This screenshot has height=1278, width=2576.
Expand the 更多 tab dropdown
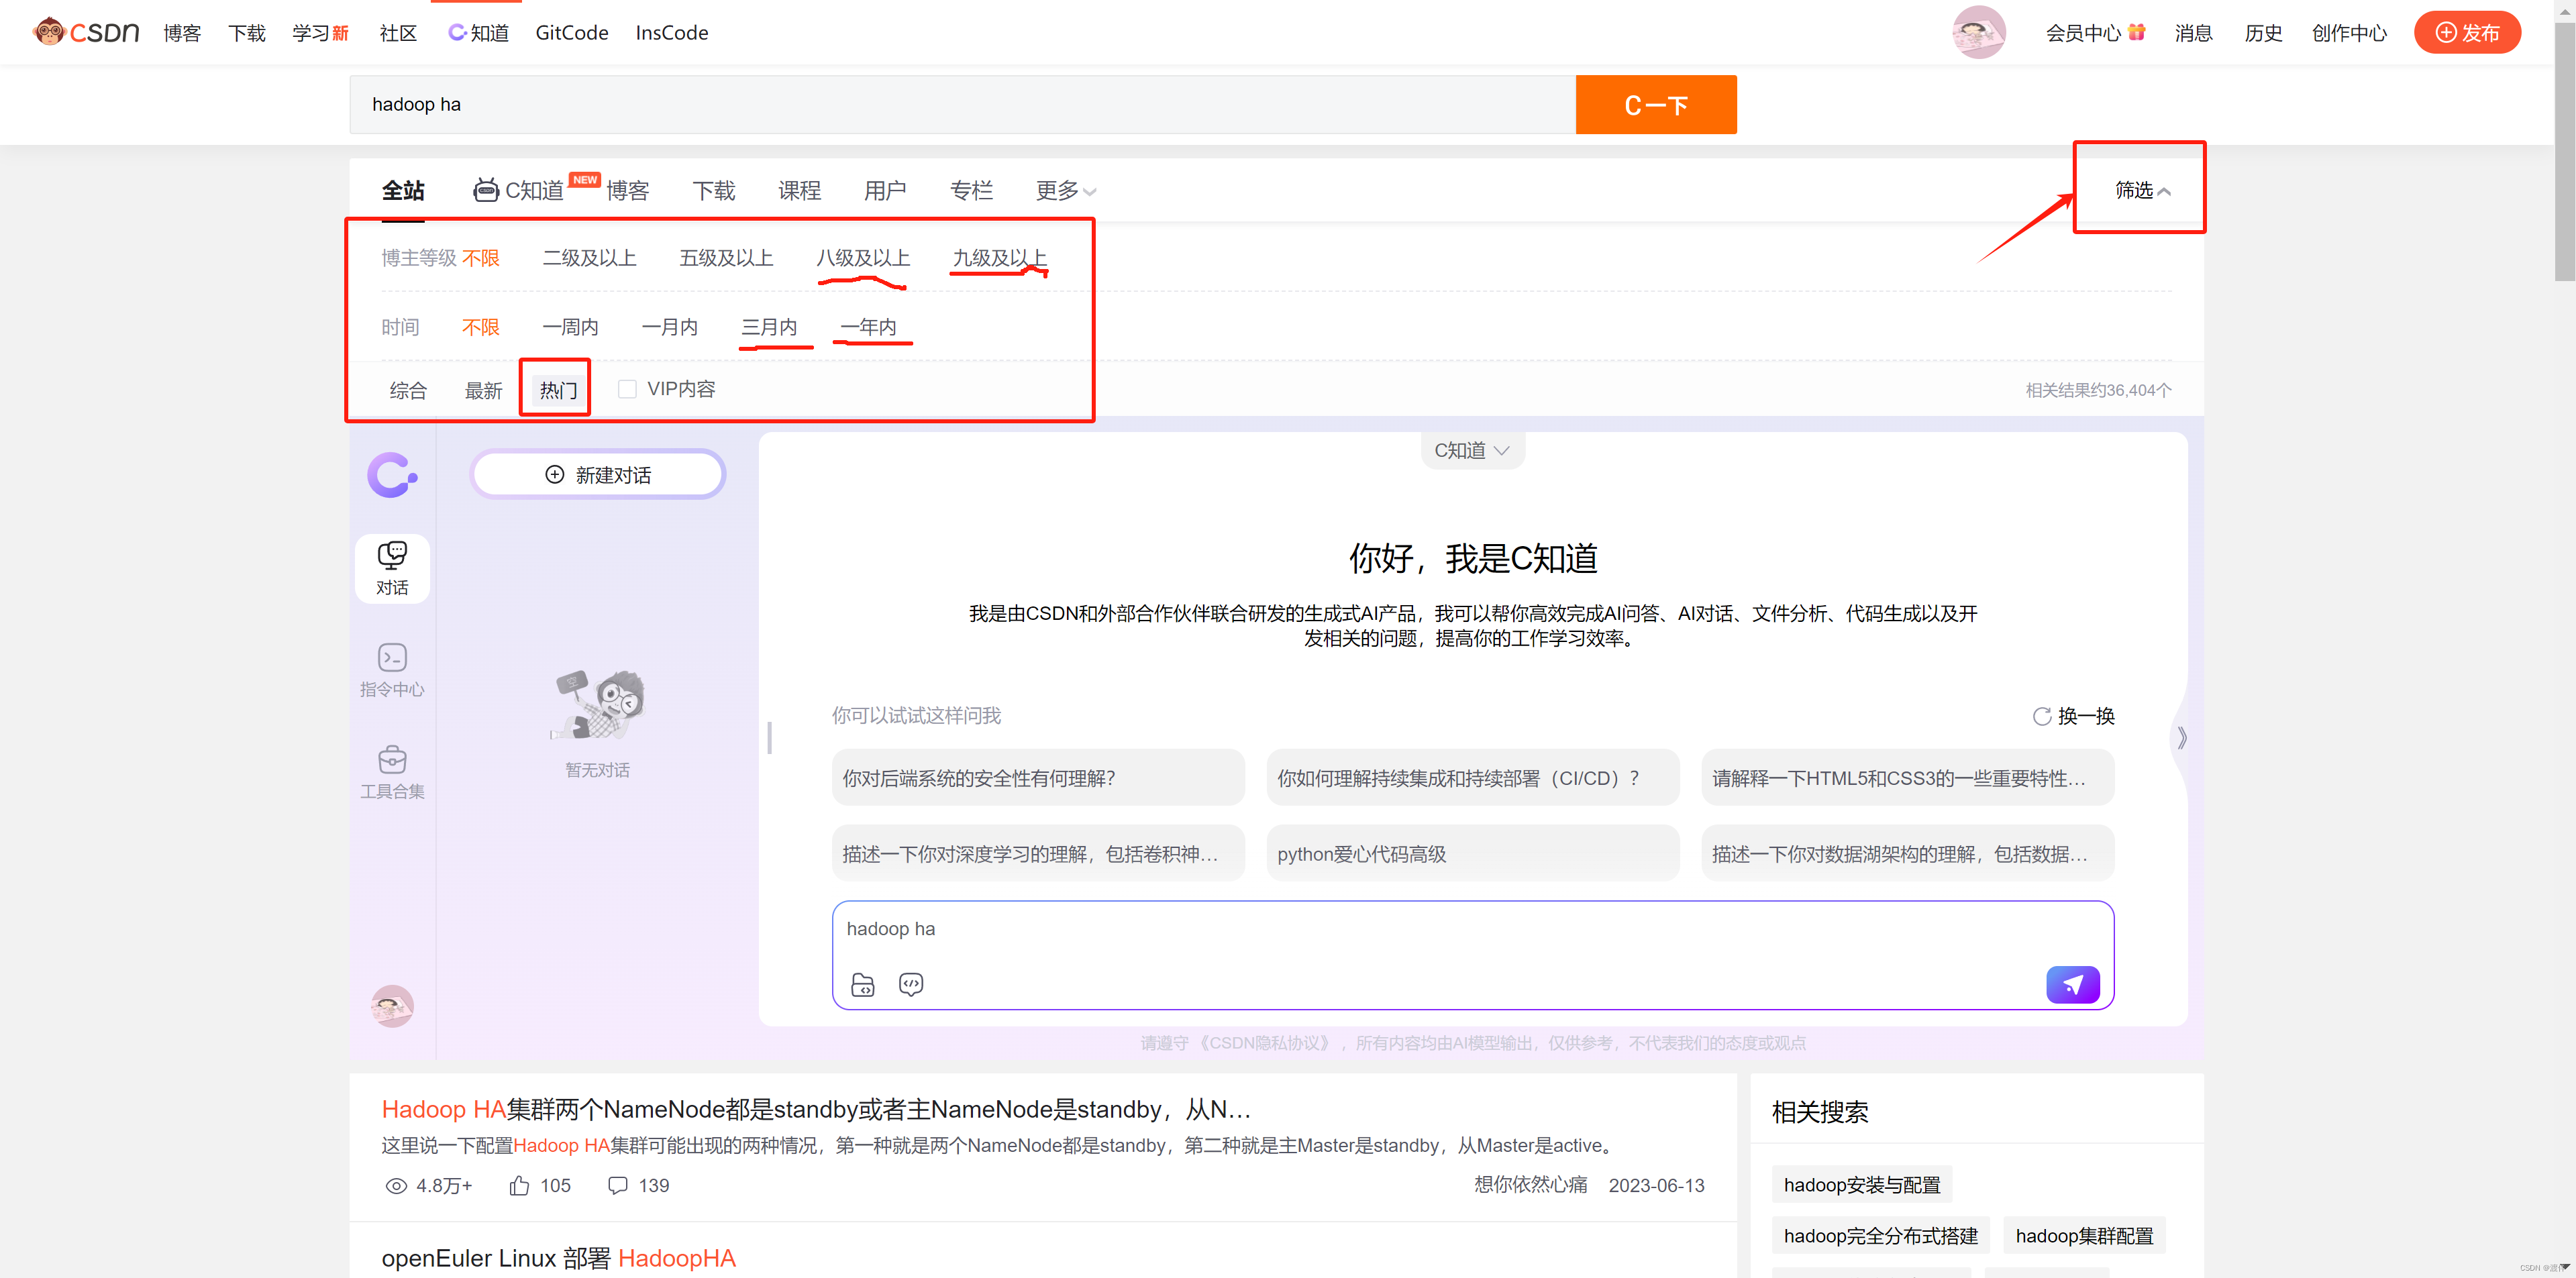1065,190
